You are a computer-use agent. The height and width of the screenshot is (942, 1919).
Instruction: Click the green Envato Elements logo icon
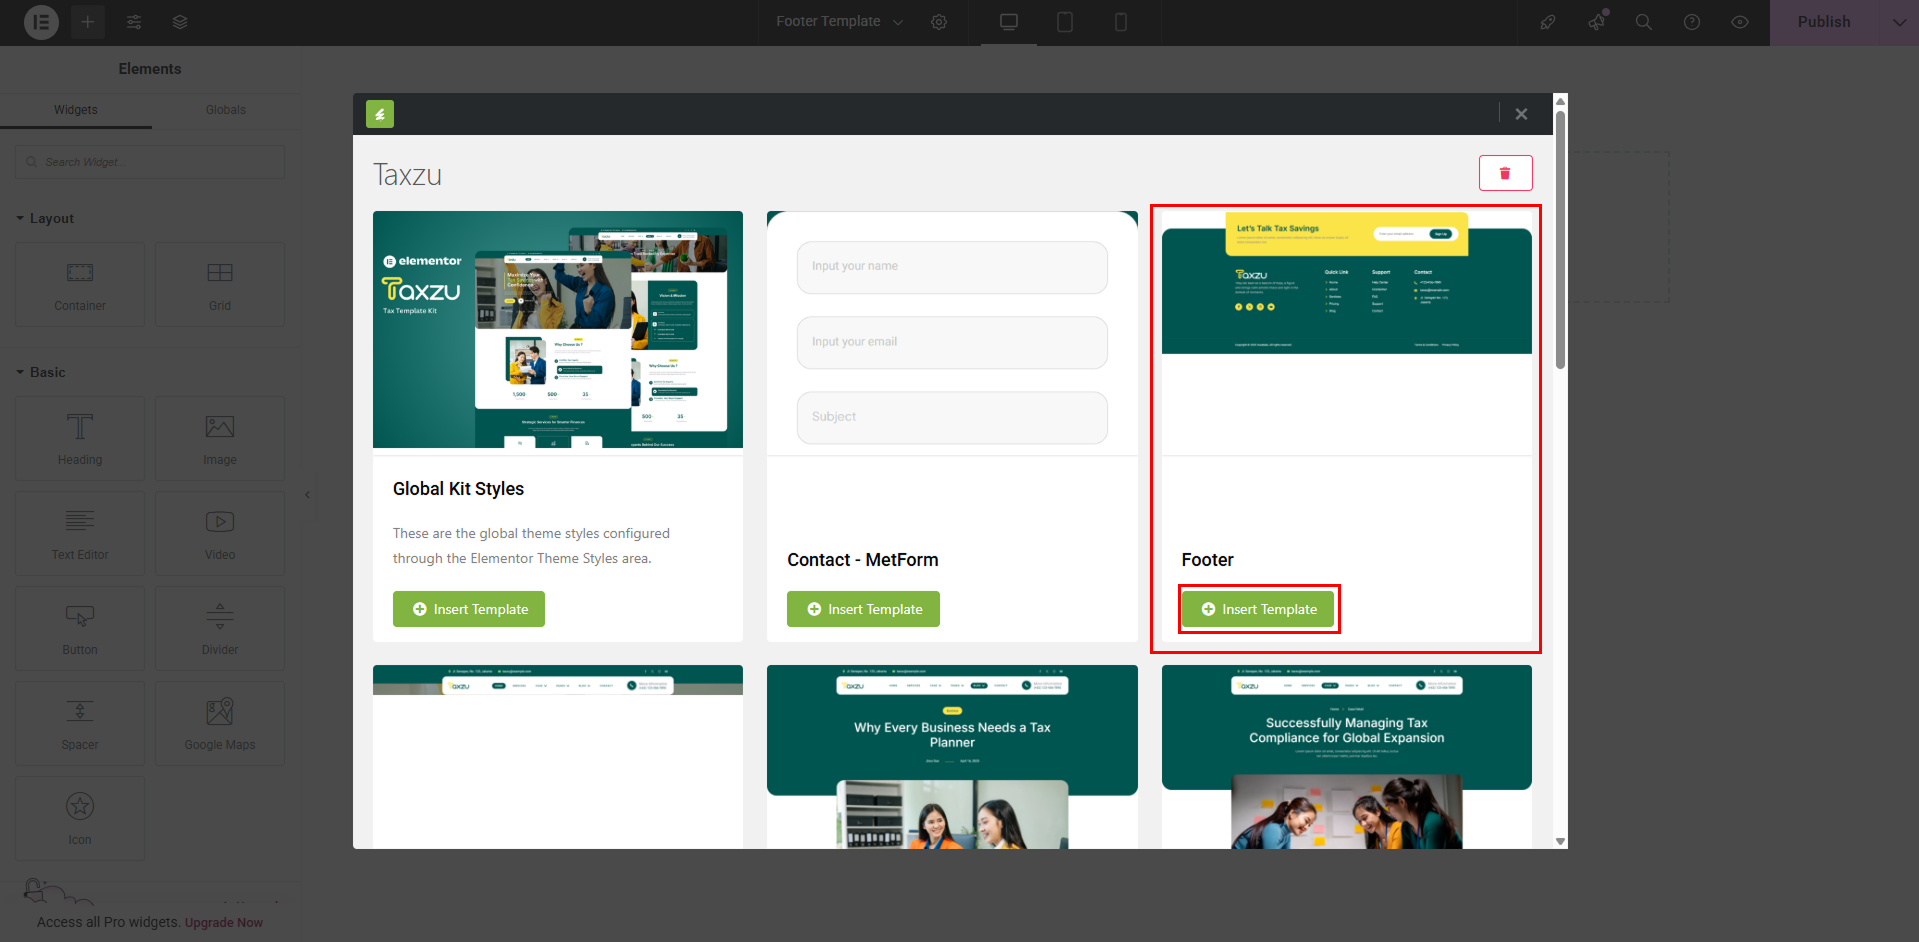point(380,114)
